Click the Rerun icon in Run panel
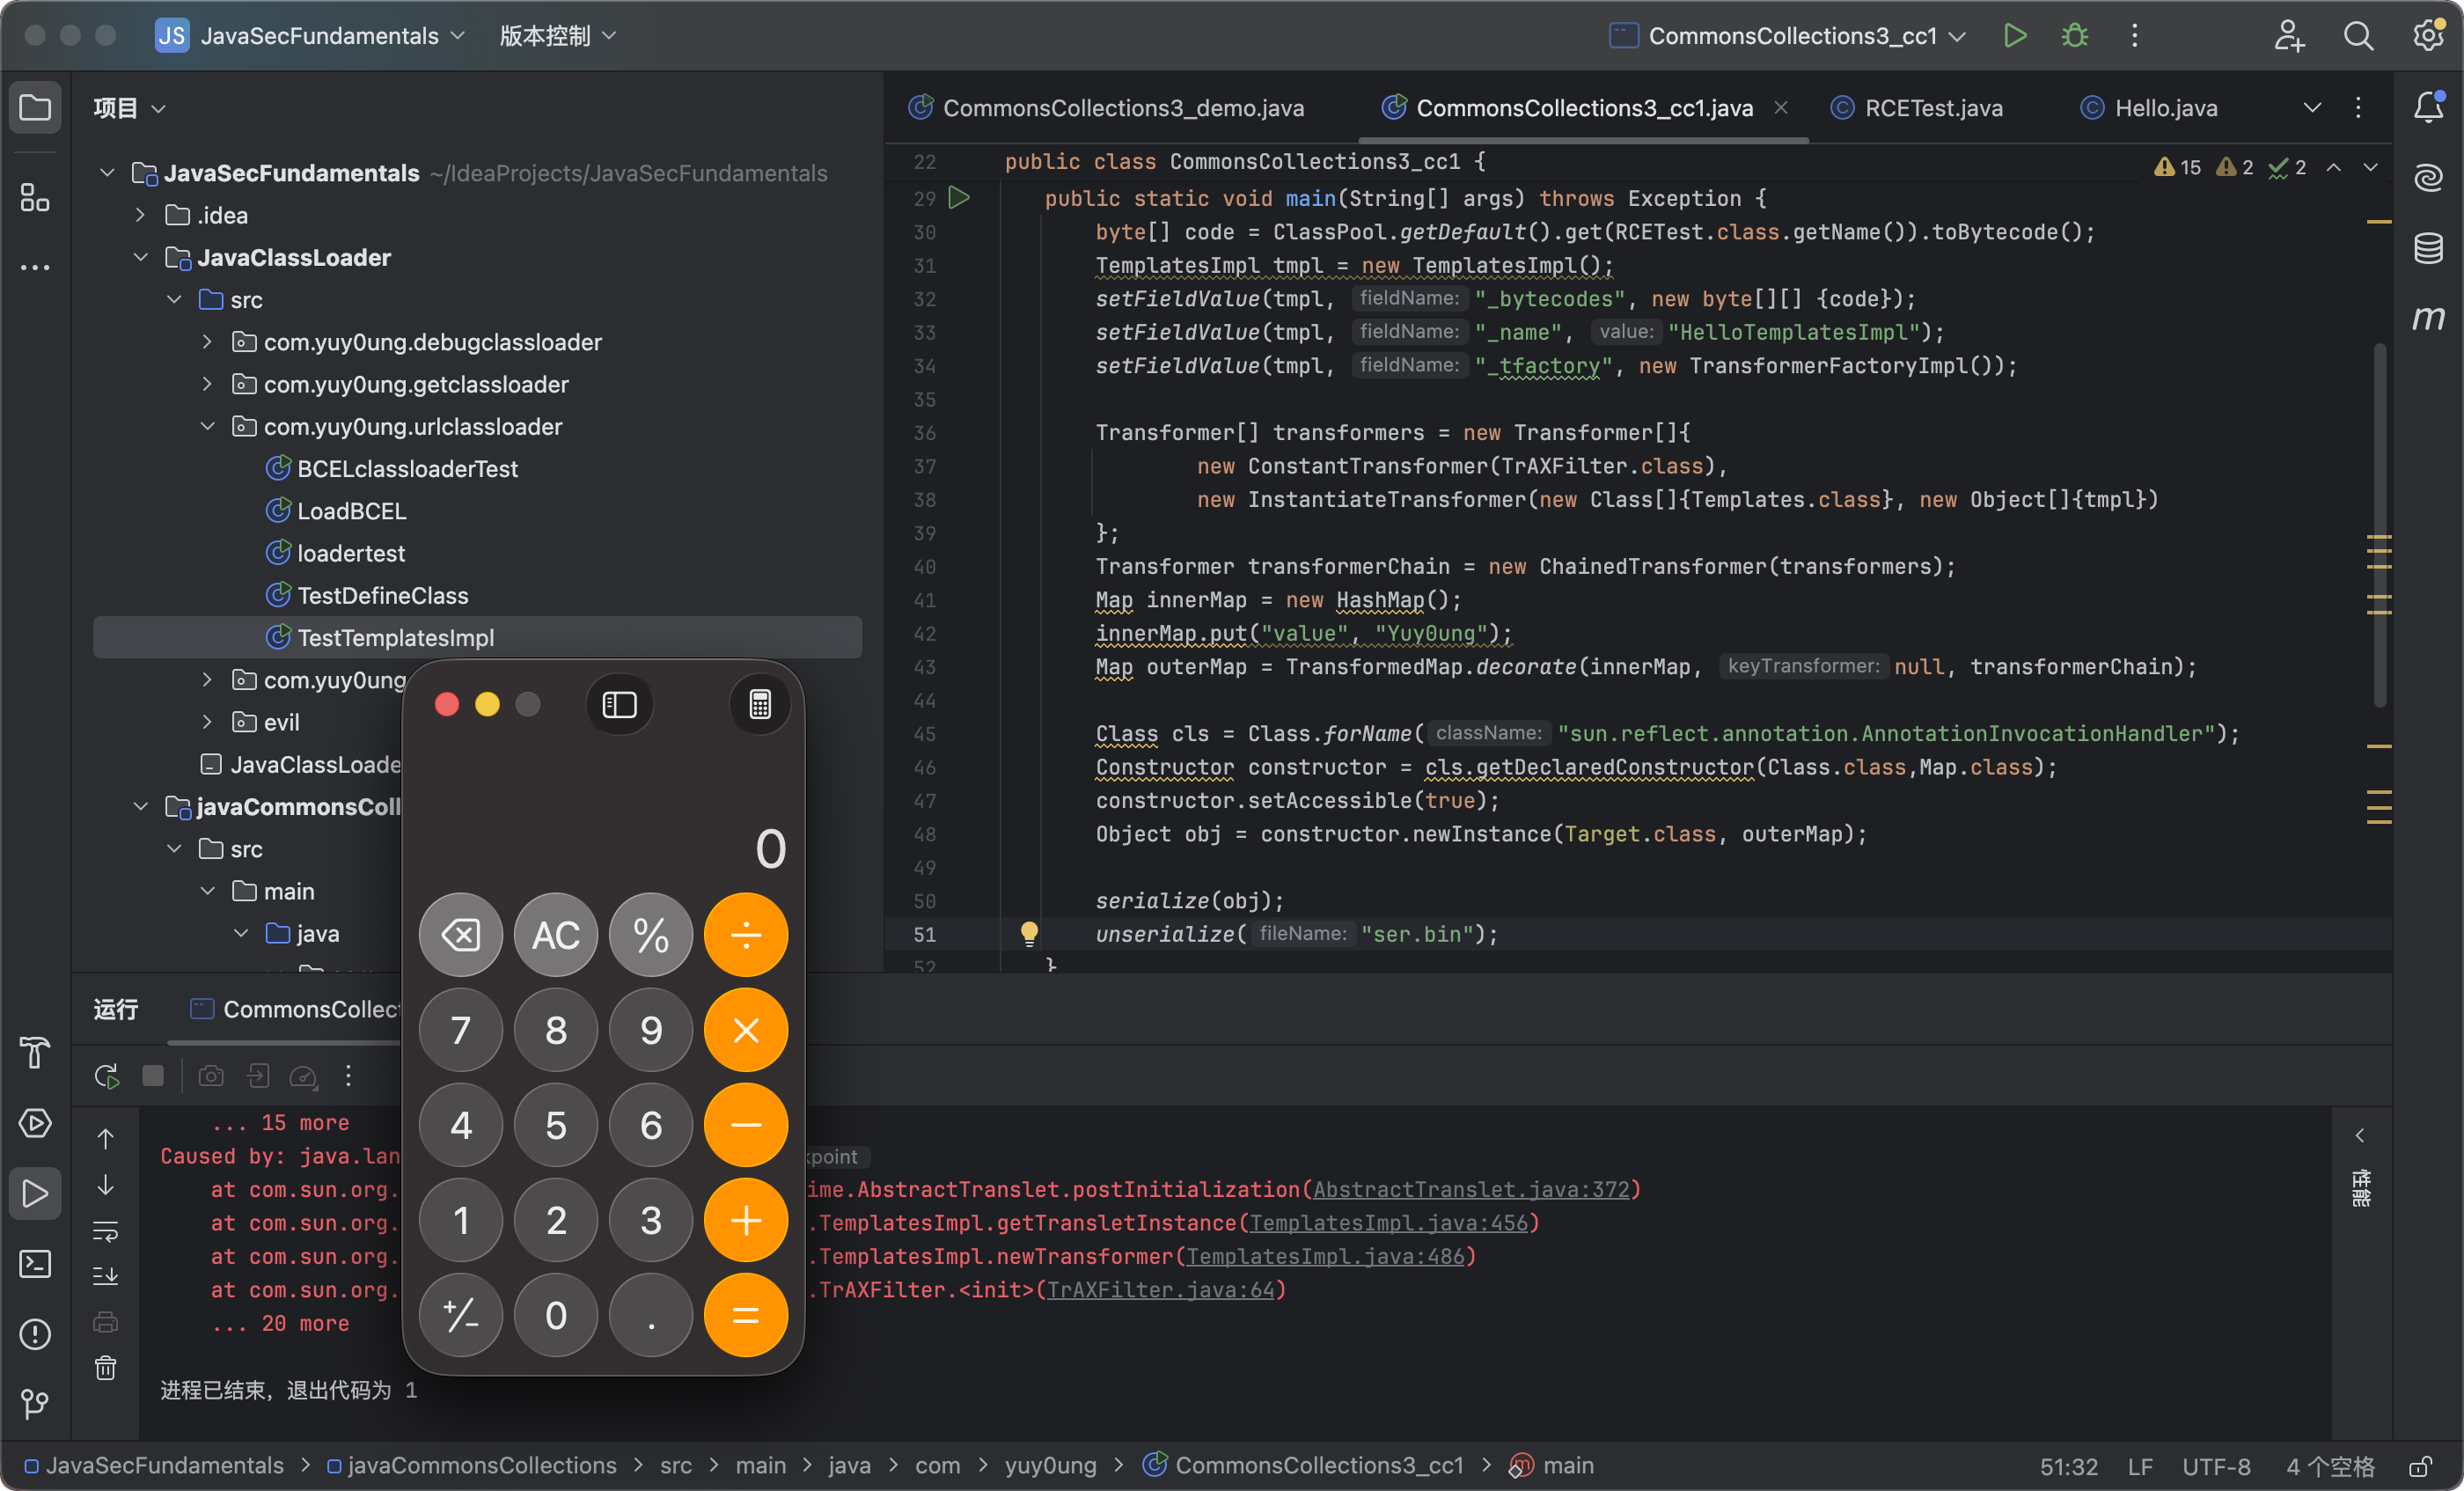This screenshot has height=1491, width=2464. tap(106, 1076)
